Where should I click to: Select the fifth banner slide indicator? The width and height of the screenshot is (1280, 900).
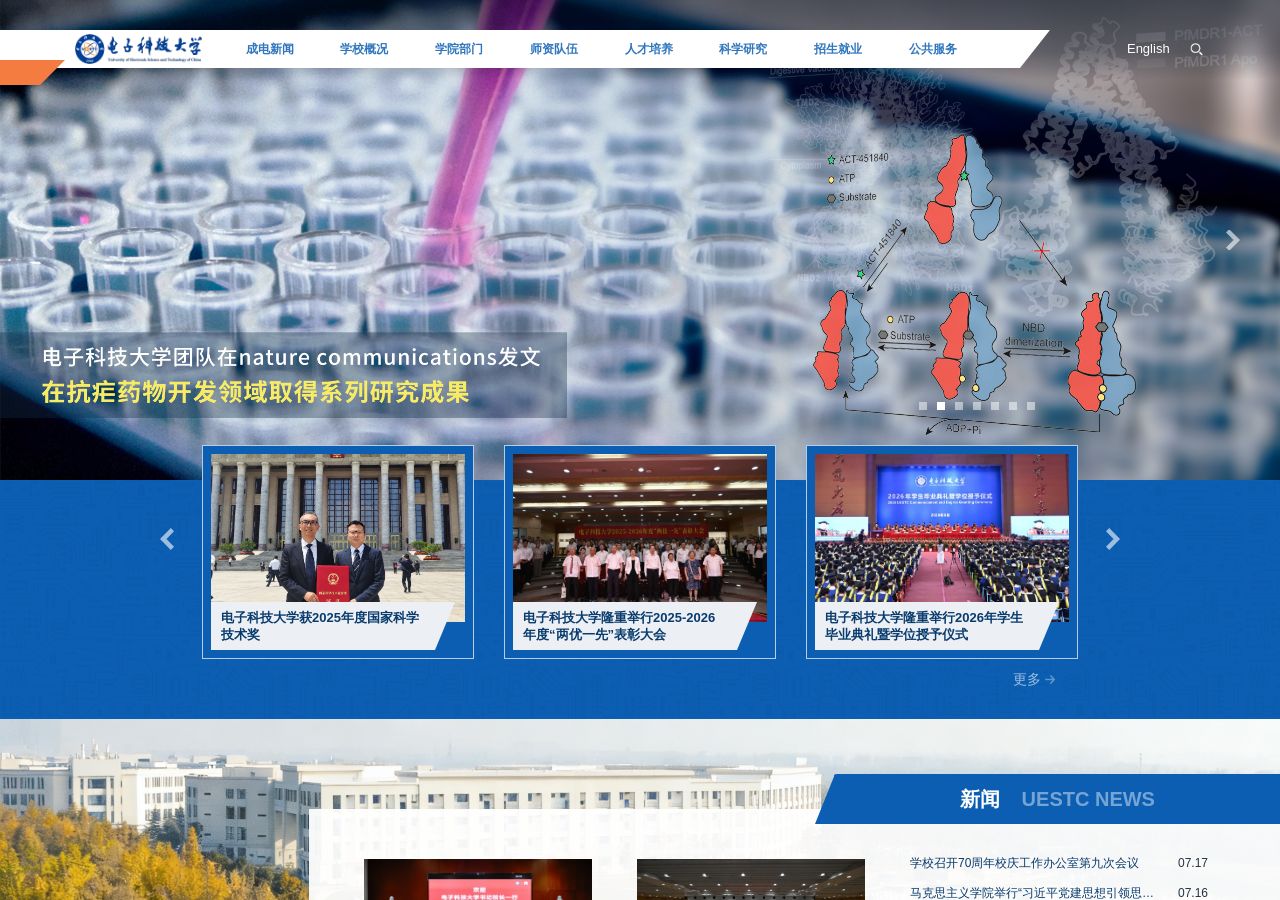pyautogui.click(x=995, y=406)
